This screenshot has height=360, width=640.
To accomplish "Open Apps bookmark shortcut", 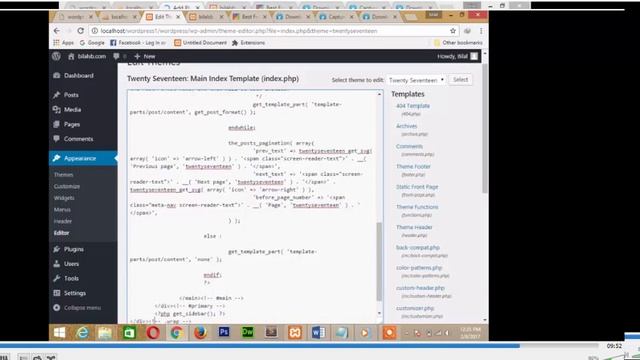I will (x=64, y=42).
